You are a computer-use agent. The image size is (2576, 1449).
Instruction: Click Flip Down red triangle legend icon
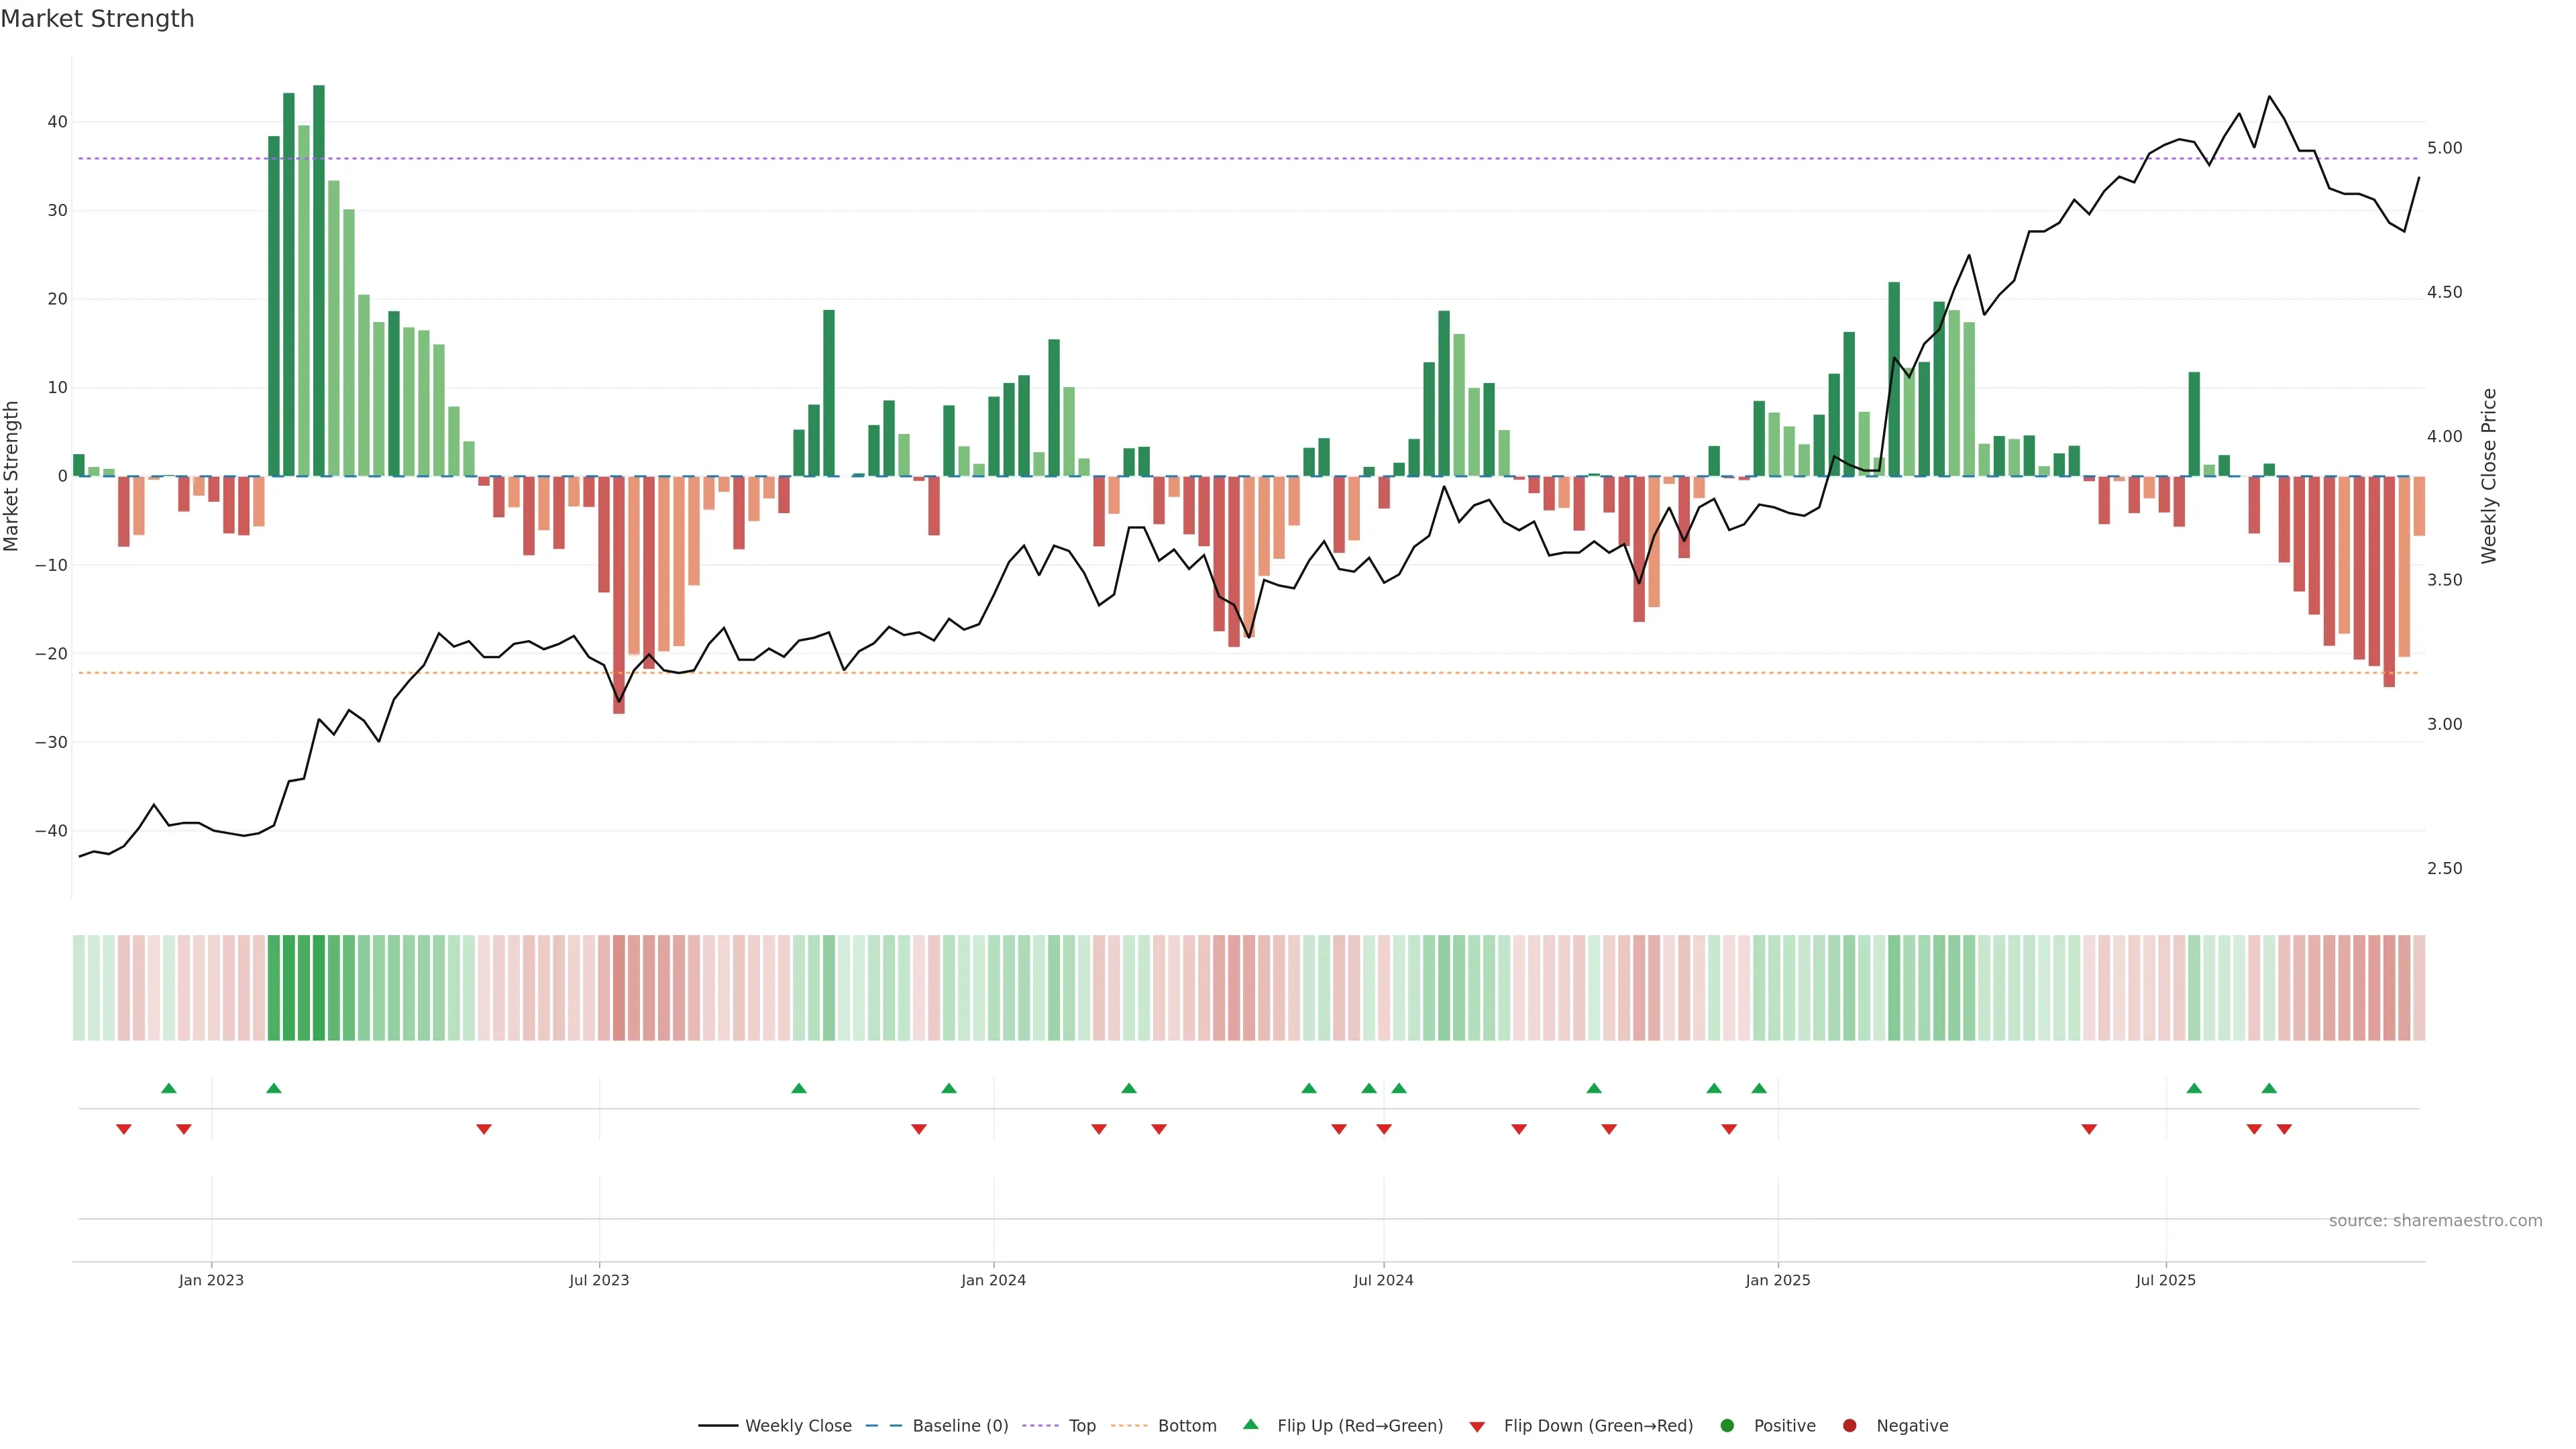tap(1477, 1426)
